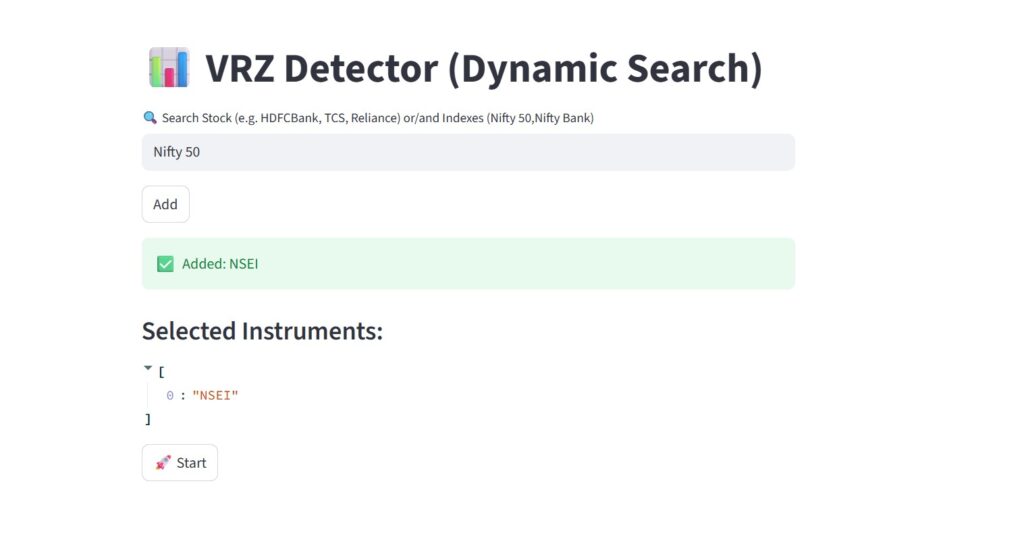Click the "Selected Instruments:" heading

coord(263,331)
